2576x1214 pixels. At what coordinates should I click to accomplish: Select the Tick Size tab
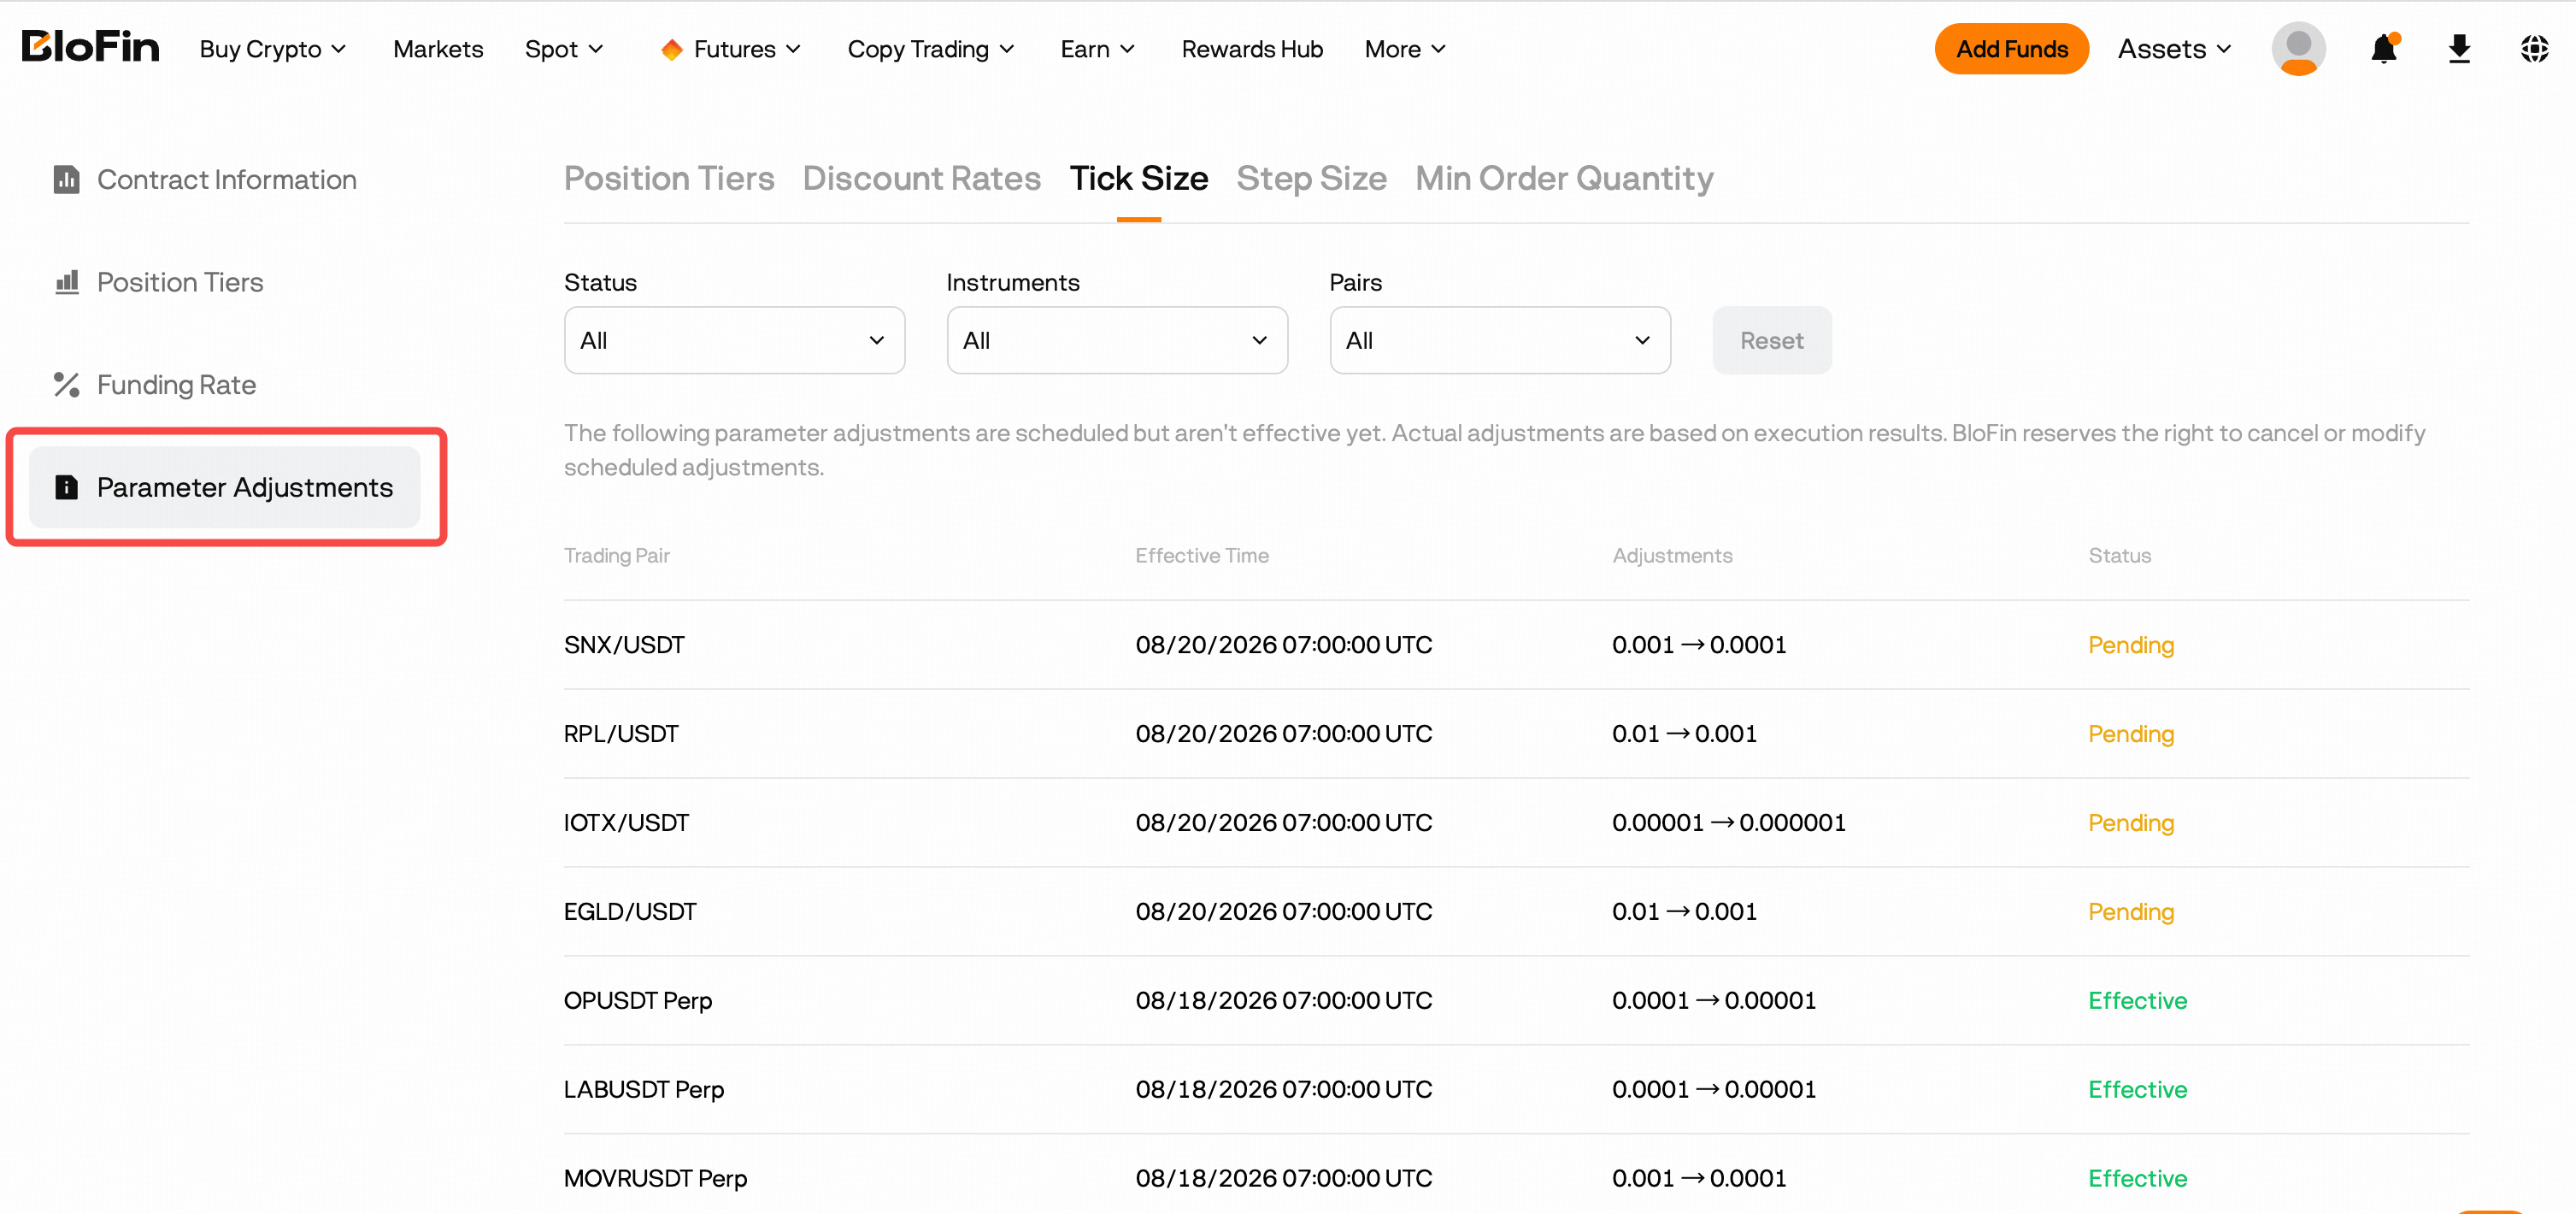[x=1139, y=178]
